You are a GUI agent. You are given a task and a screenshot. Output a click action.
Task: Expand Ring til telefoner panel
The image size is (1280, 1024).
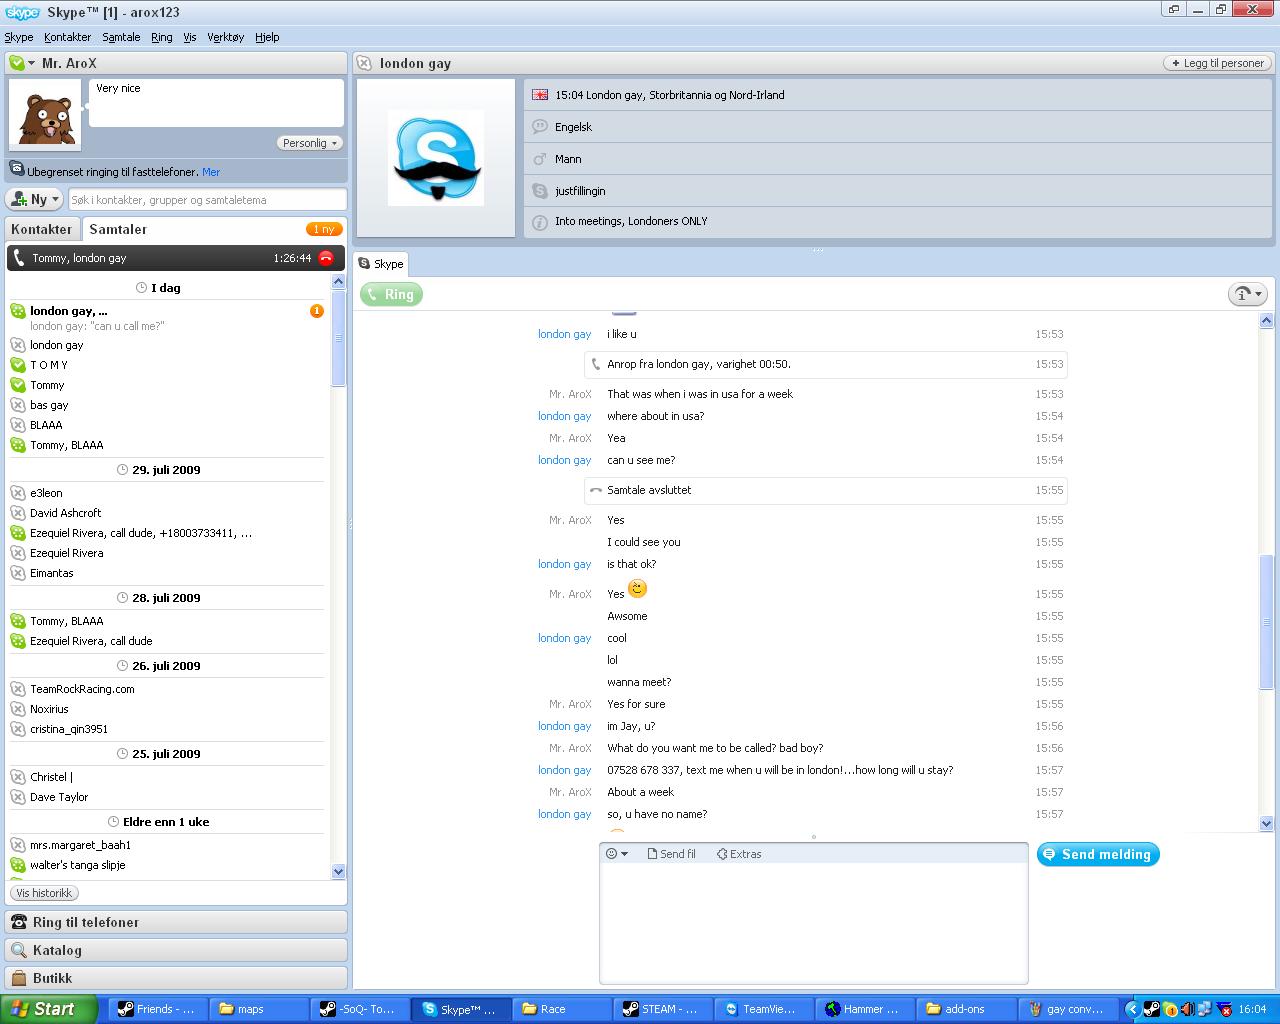tap(176, 922)
